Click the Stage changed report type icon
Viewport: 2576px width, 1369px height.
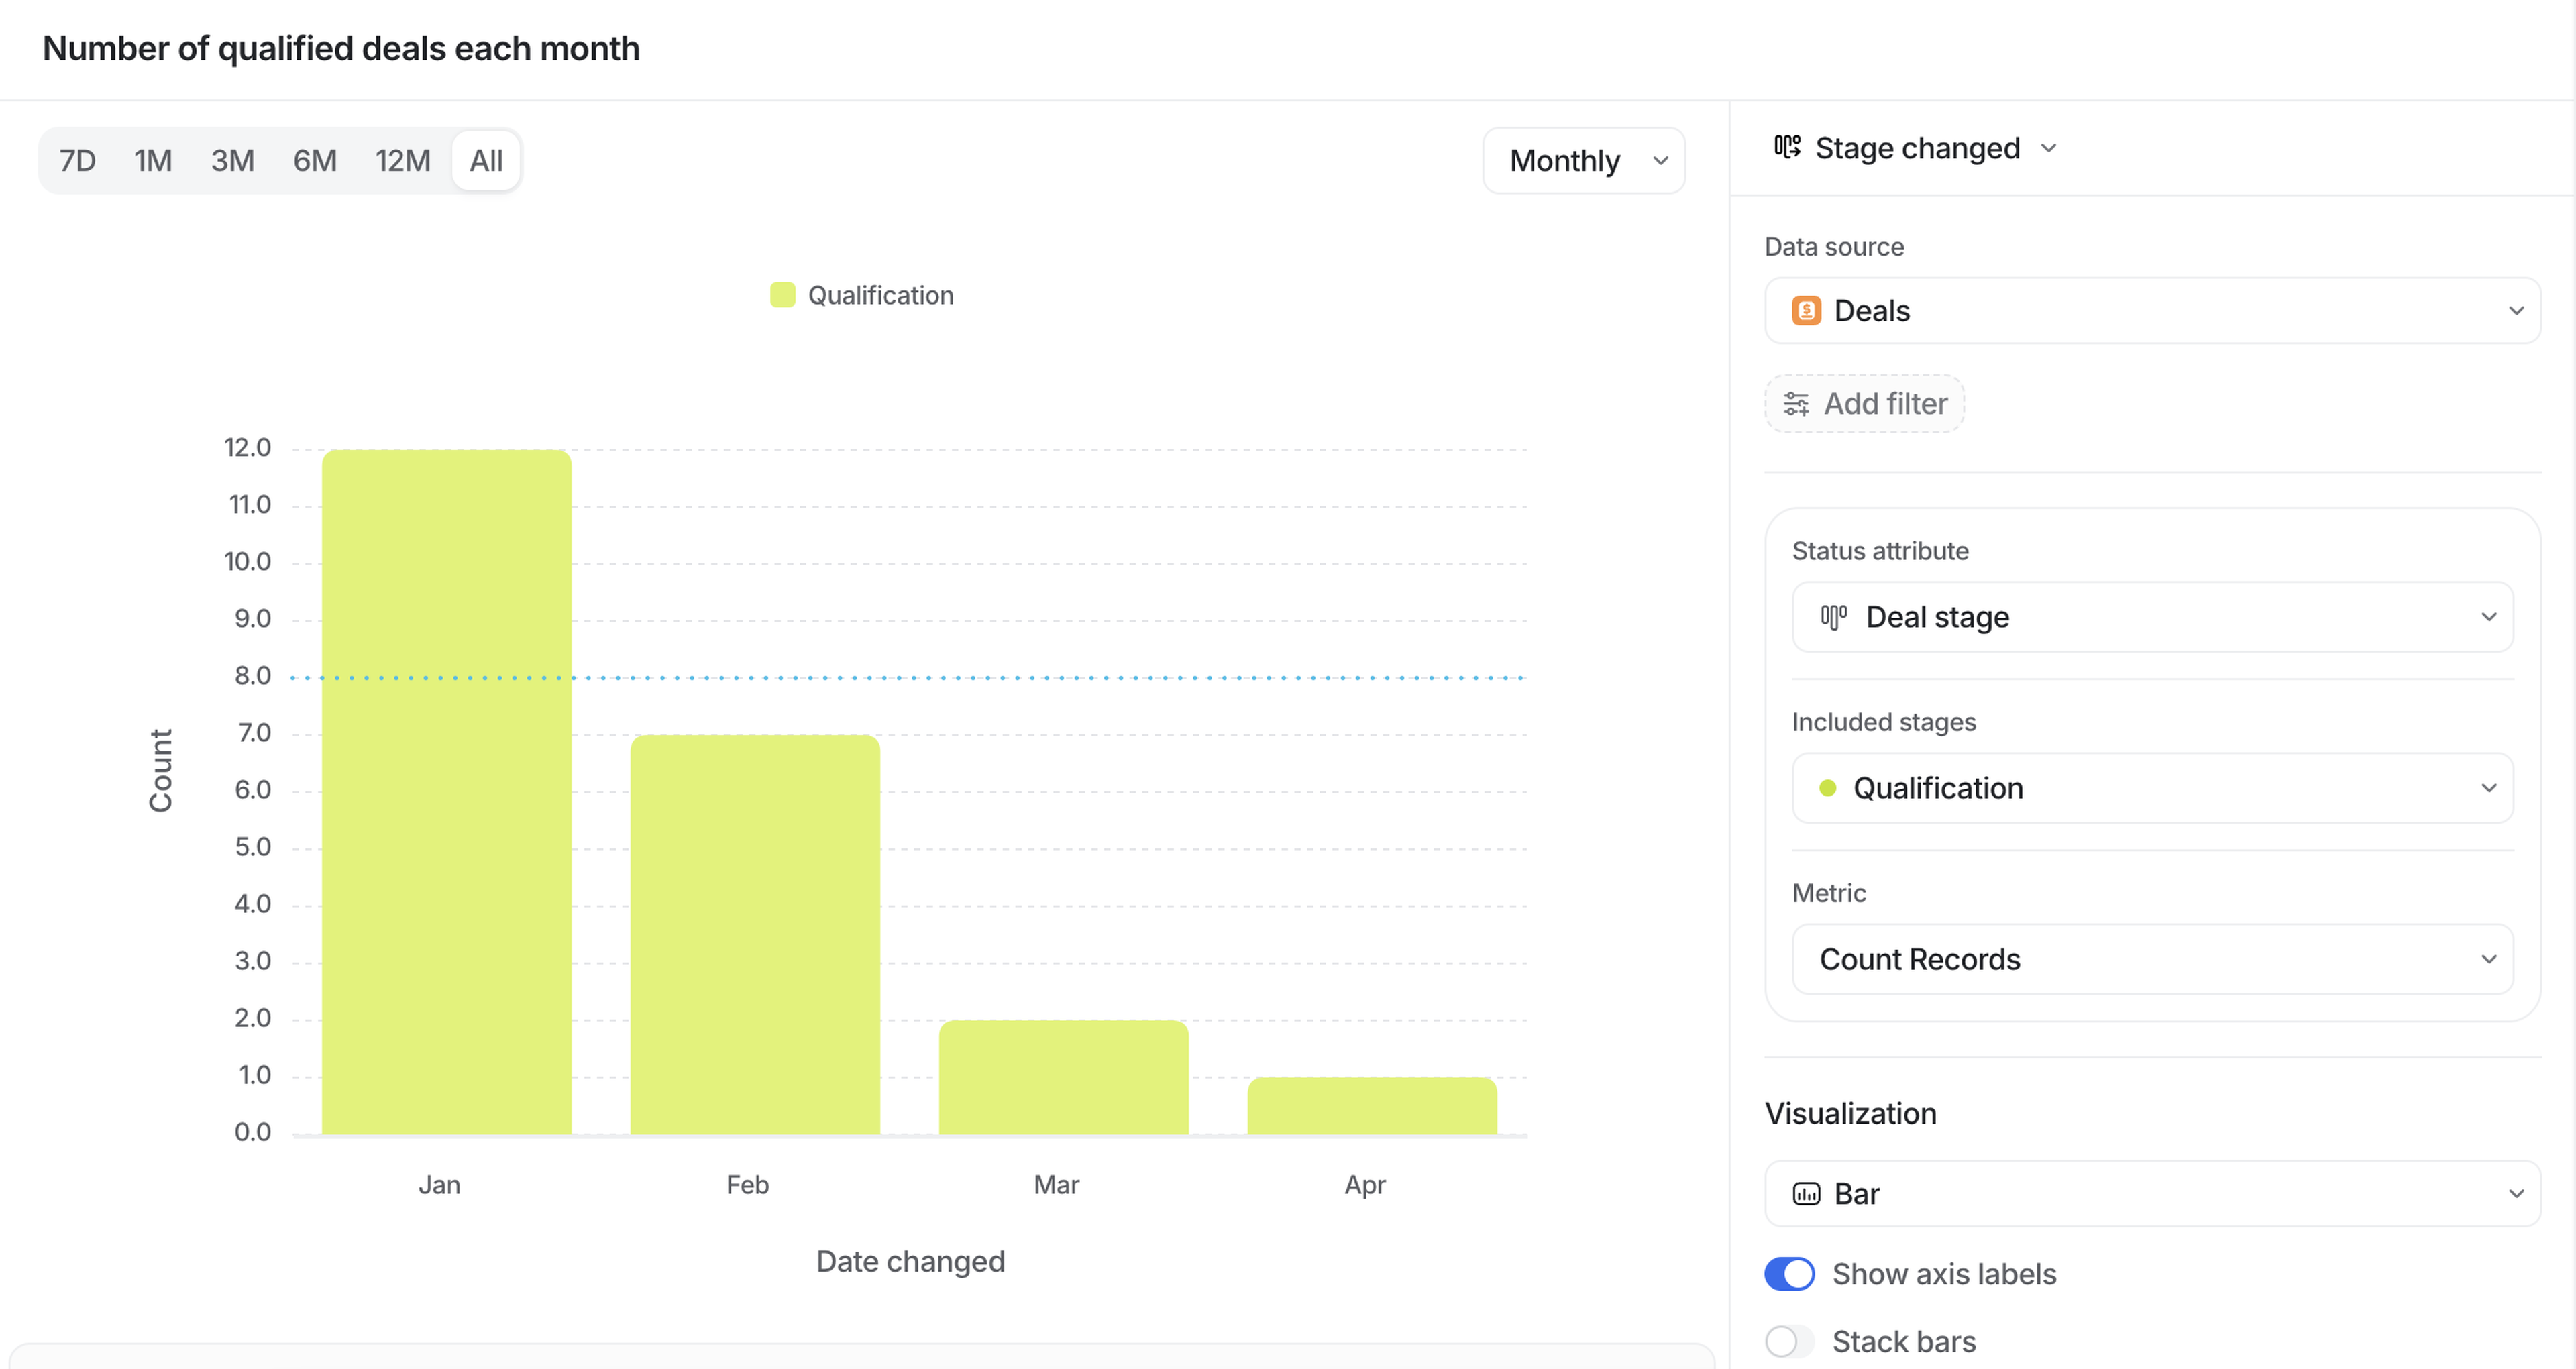pos(1787,148)
